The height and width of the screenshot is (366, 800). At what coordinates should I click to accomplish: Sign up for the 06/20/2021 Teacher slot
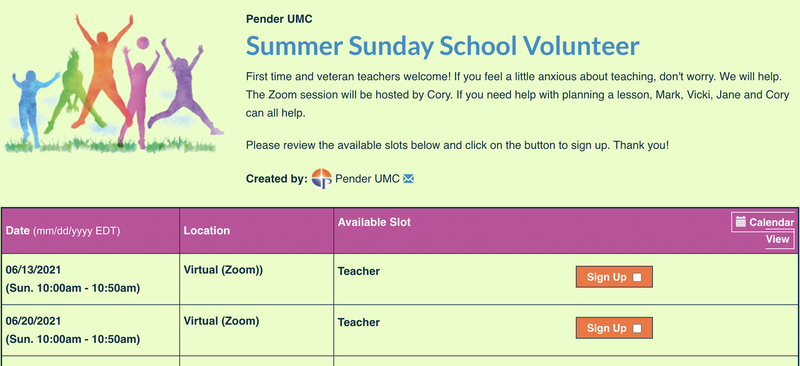tap(614, 328)
